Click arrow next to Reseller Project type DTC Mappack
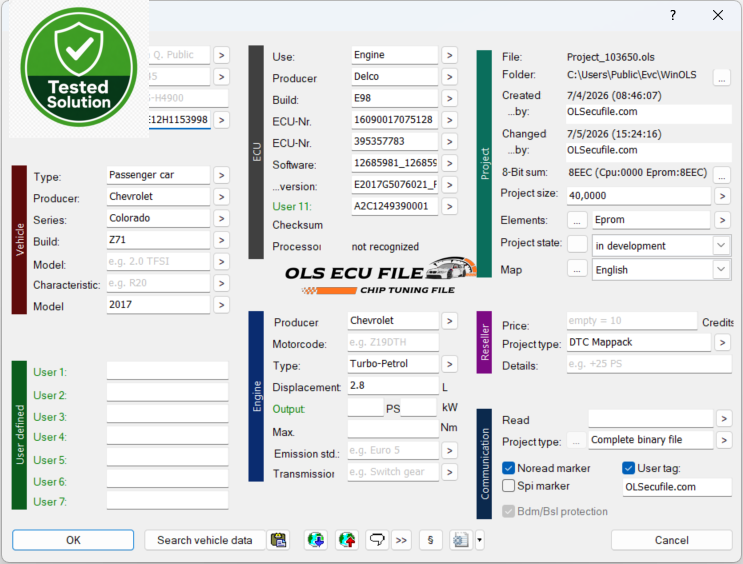The image size is (743, 564). coord(722,342)
